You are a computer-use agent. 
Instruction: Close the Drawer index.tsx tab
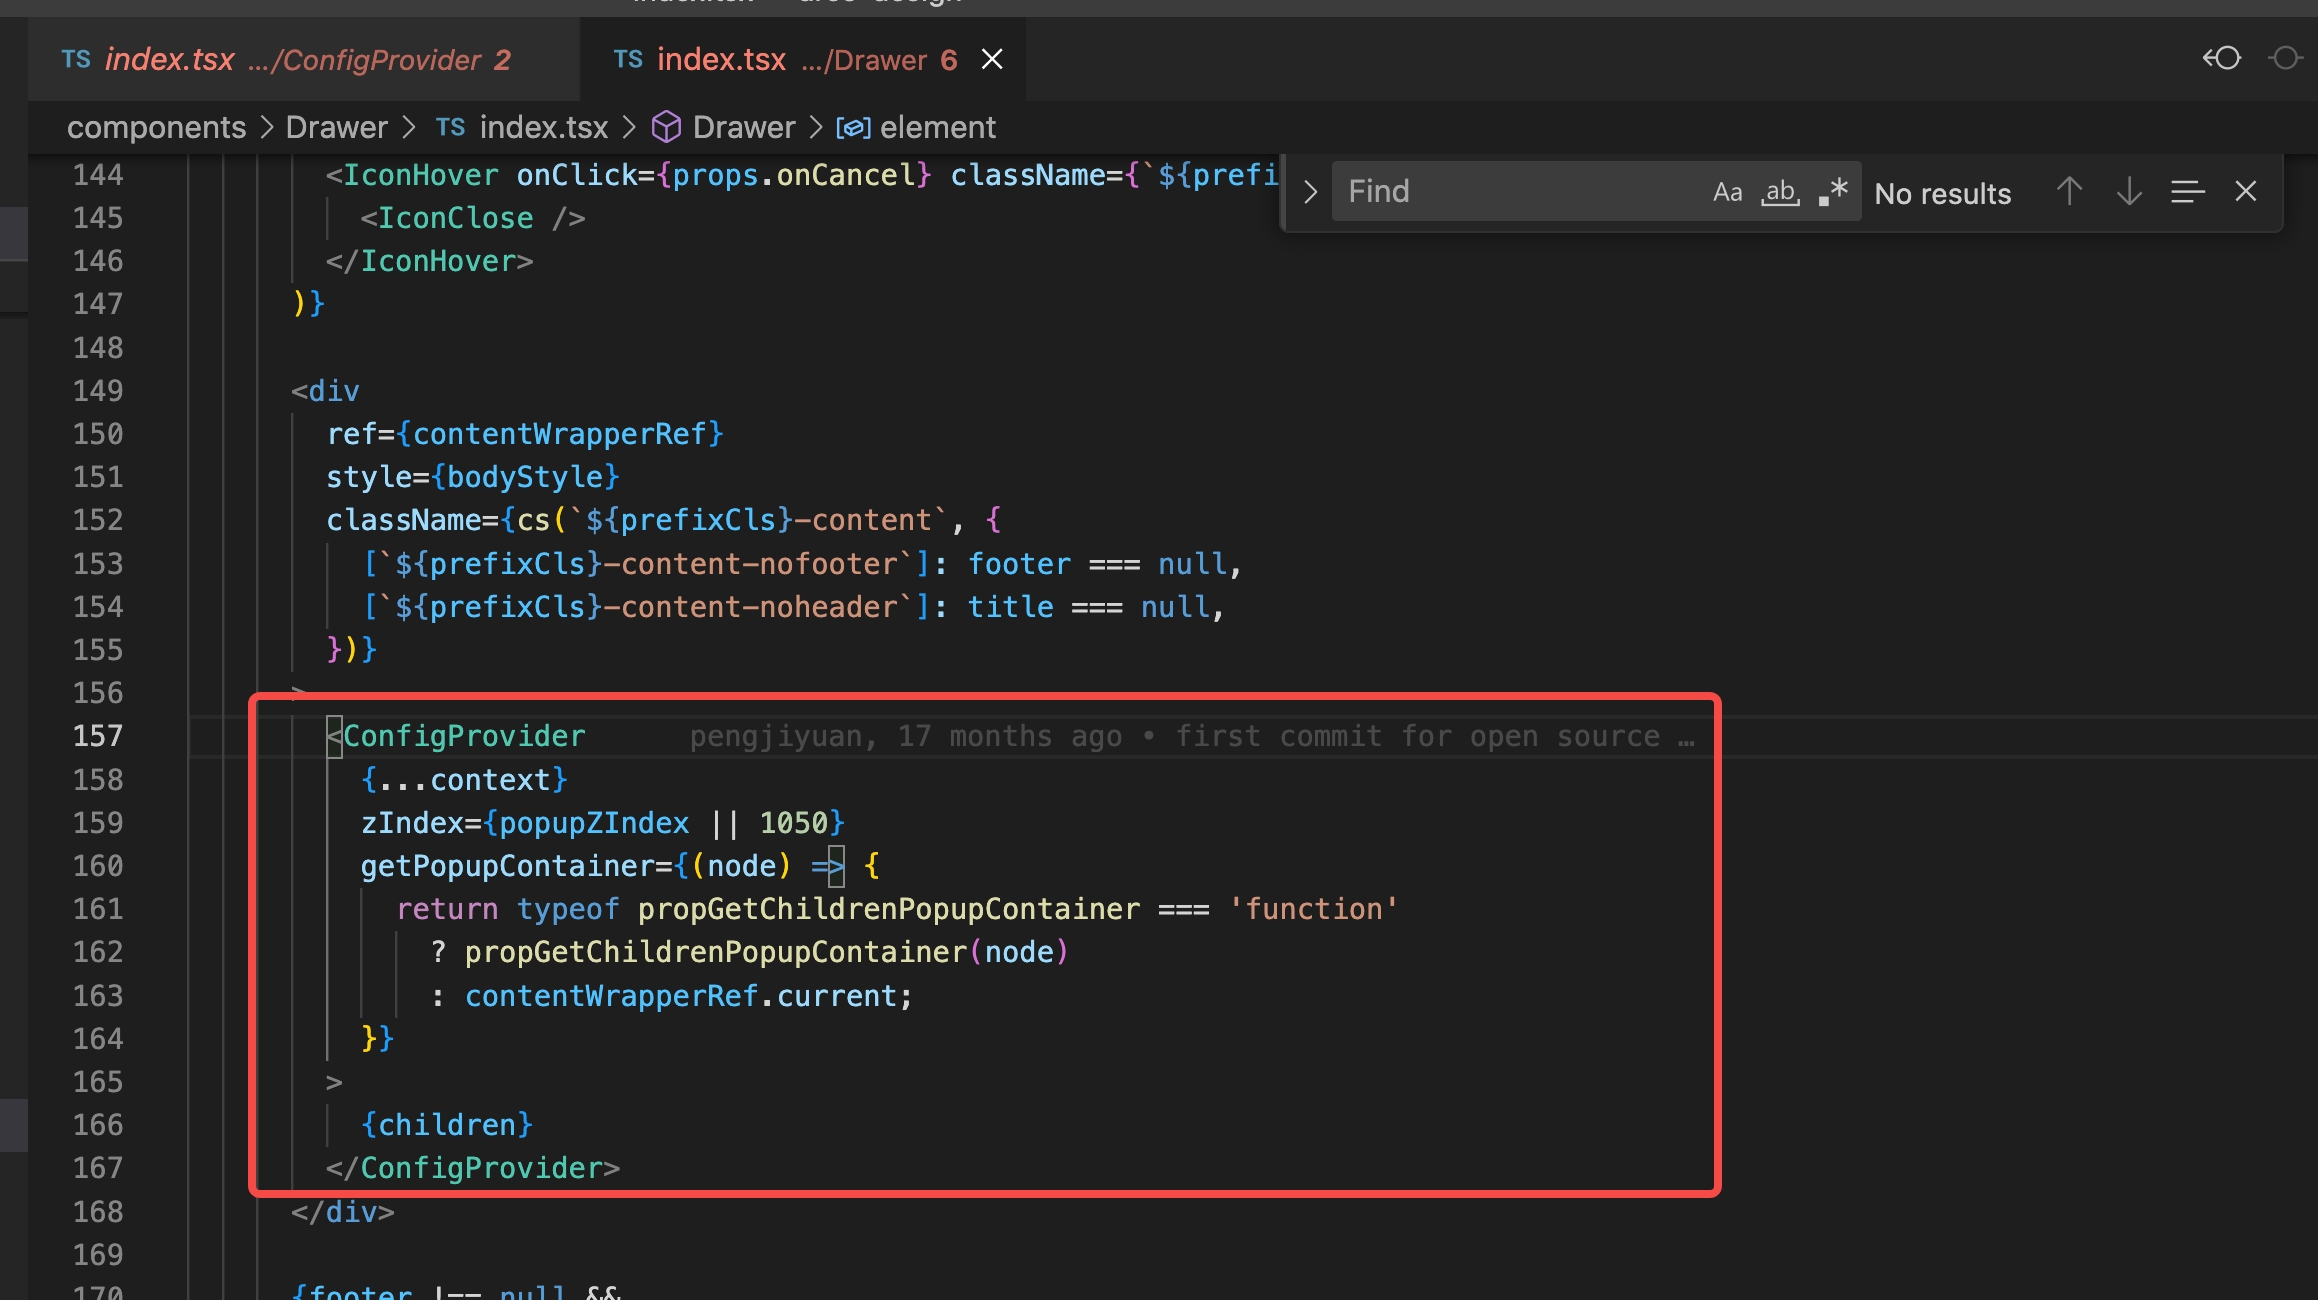[991, 58]
